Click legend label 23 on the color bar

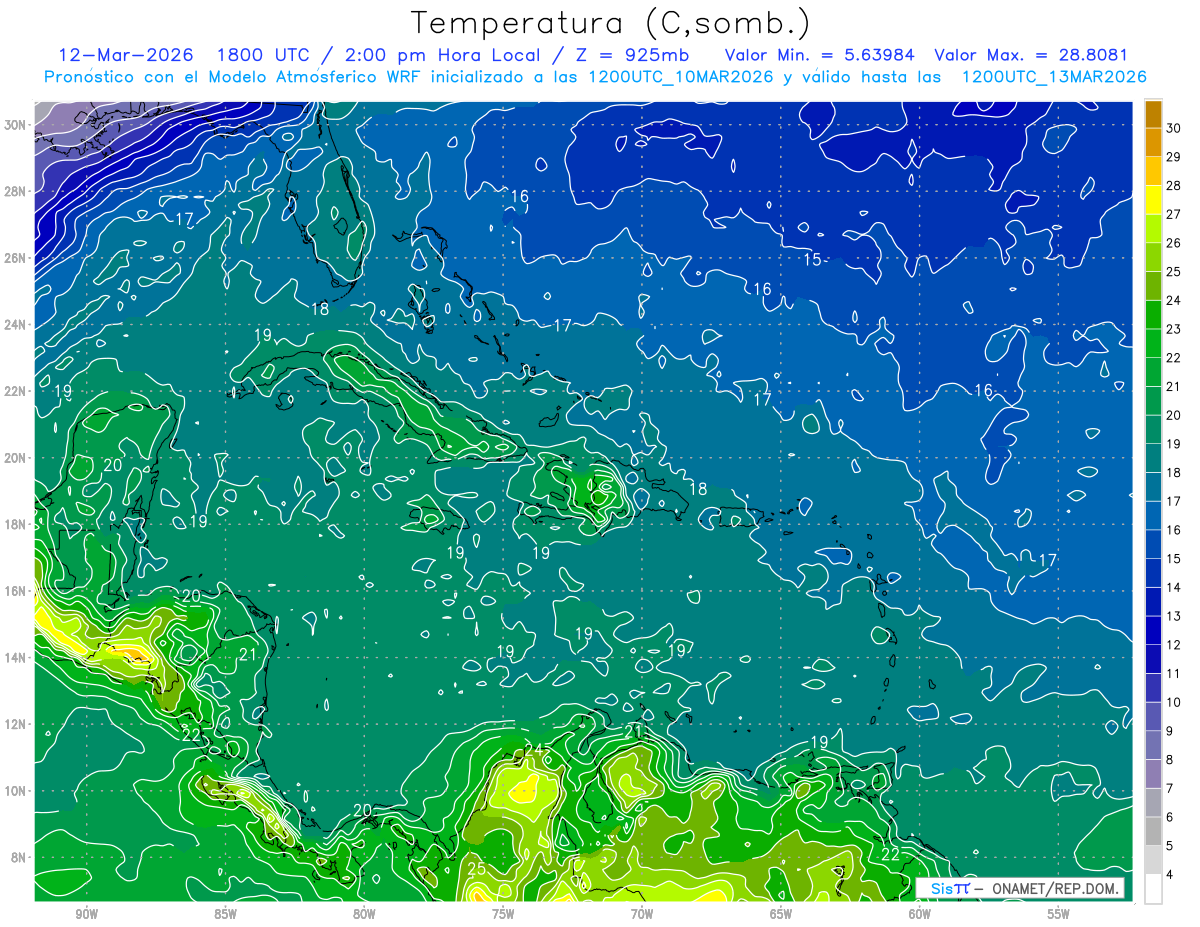point(1173,328)
